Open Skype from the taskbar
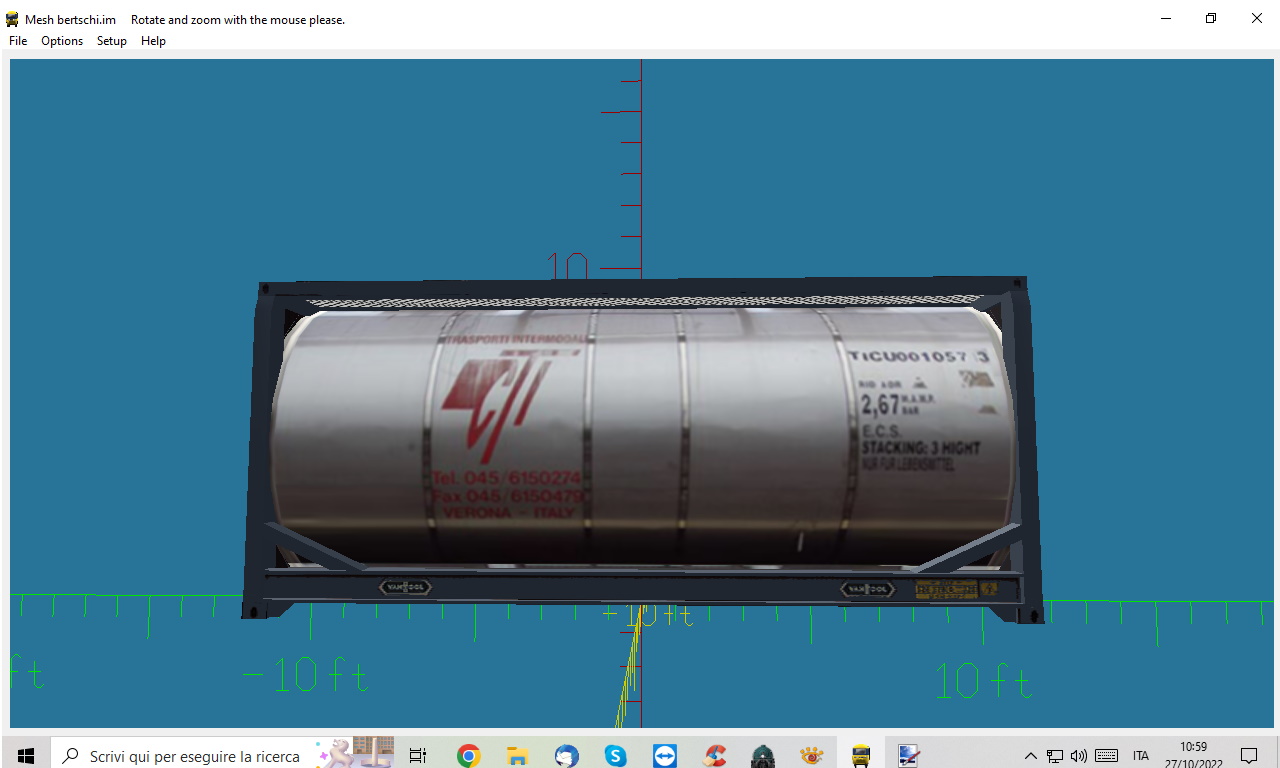The height and width of the screenshot is (768, 1280). (615, 756)
